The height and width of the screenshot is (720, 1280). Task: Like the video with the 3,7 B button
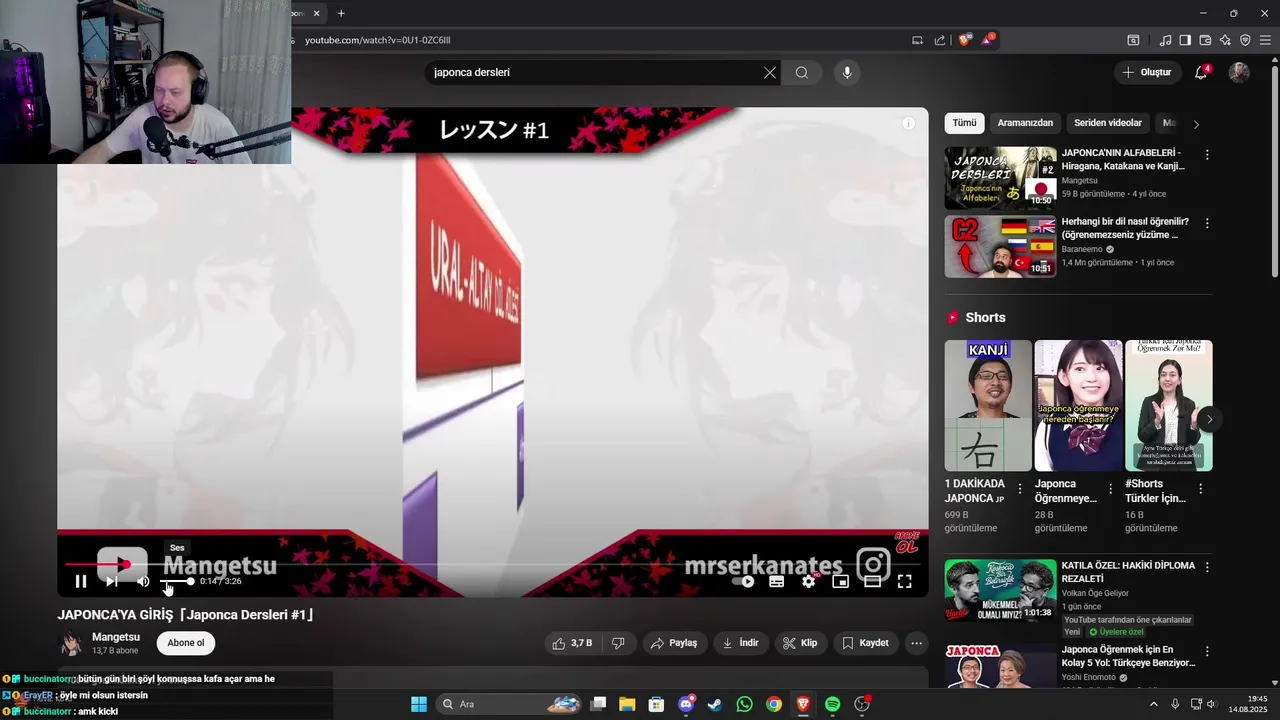click(572, 643)
